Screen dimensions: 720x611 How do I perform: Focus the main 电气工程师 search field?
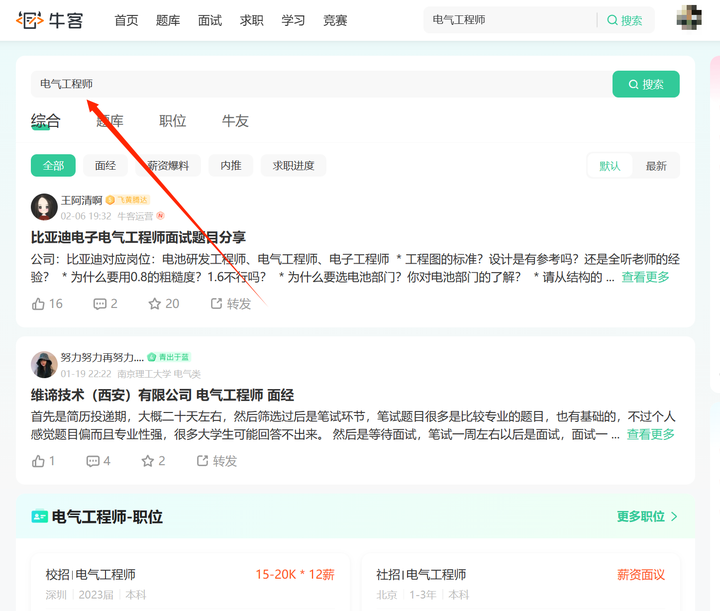point(321,84)
